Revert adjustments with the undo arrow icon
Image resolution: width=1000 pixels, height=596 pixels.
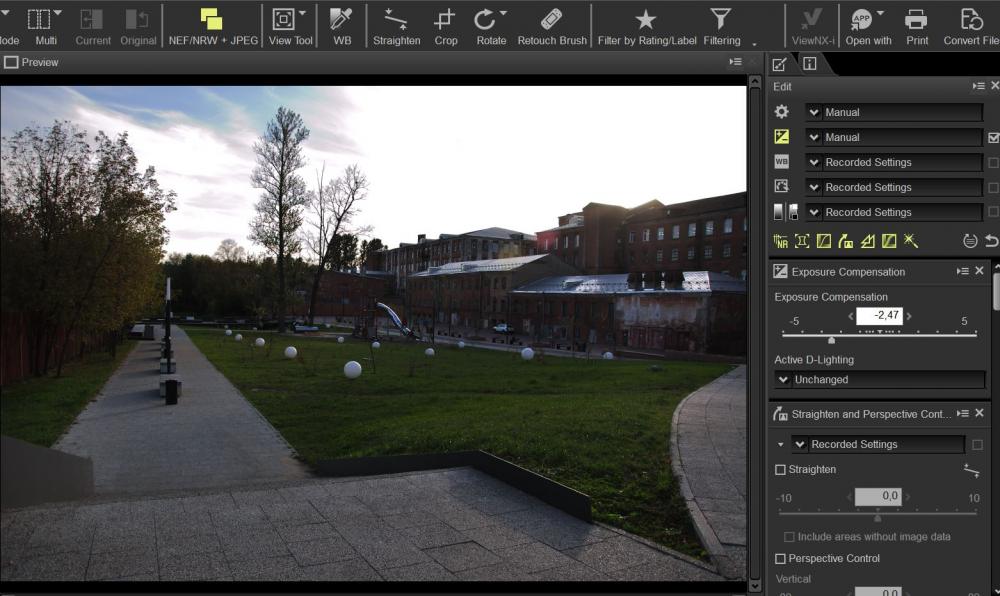pyautogui.click(x=991, y=241)
